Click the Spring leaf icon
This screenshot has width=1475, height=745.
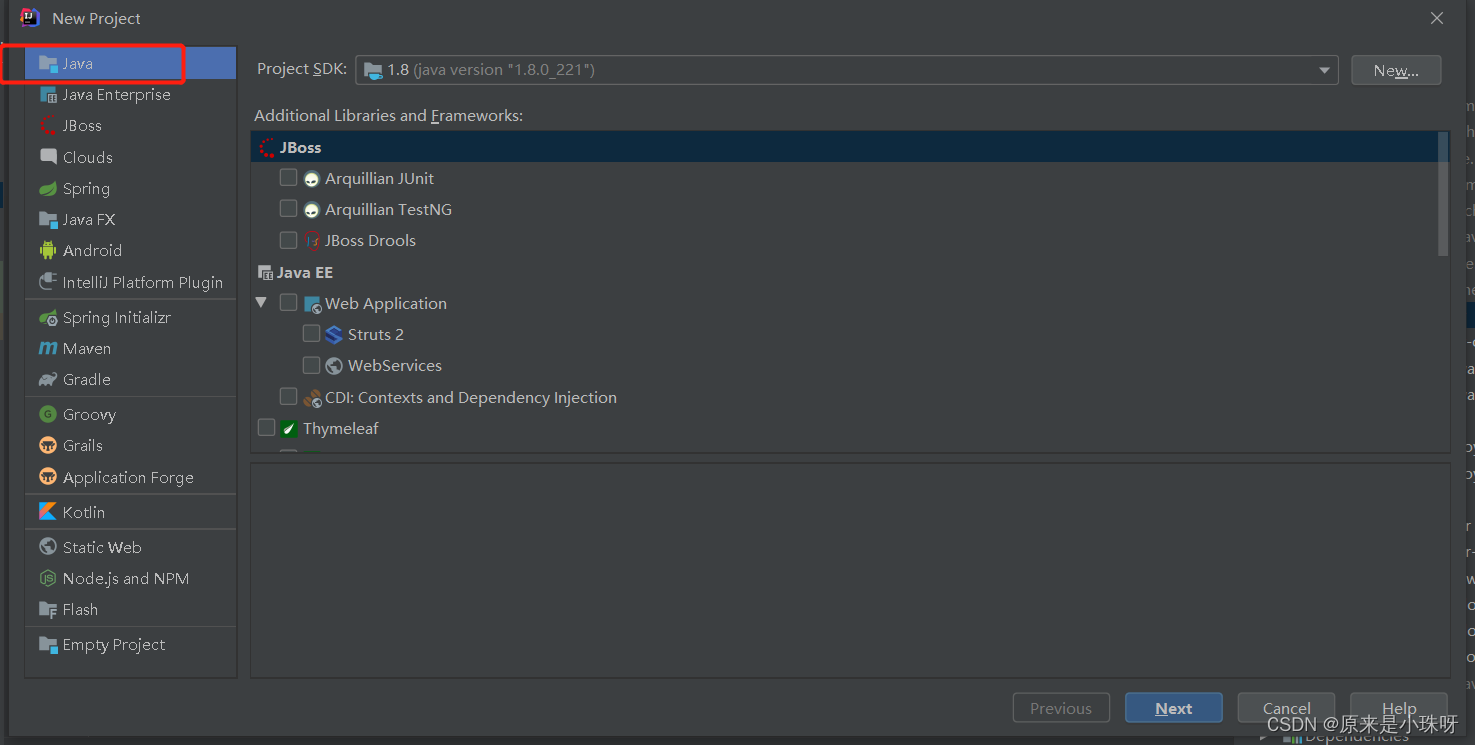pos(47,188)
